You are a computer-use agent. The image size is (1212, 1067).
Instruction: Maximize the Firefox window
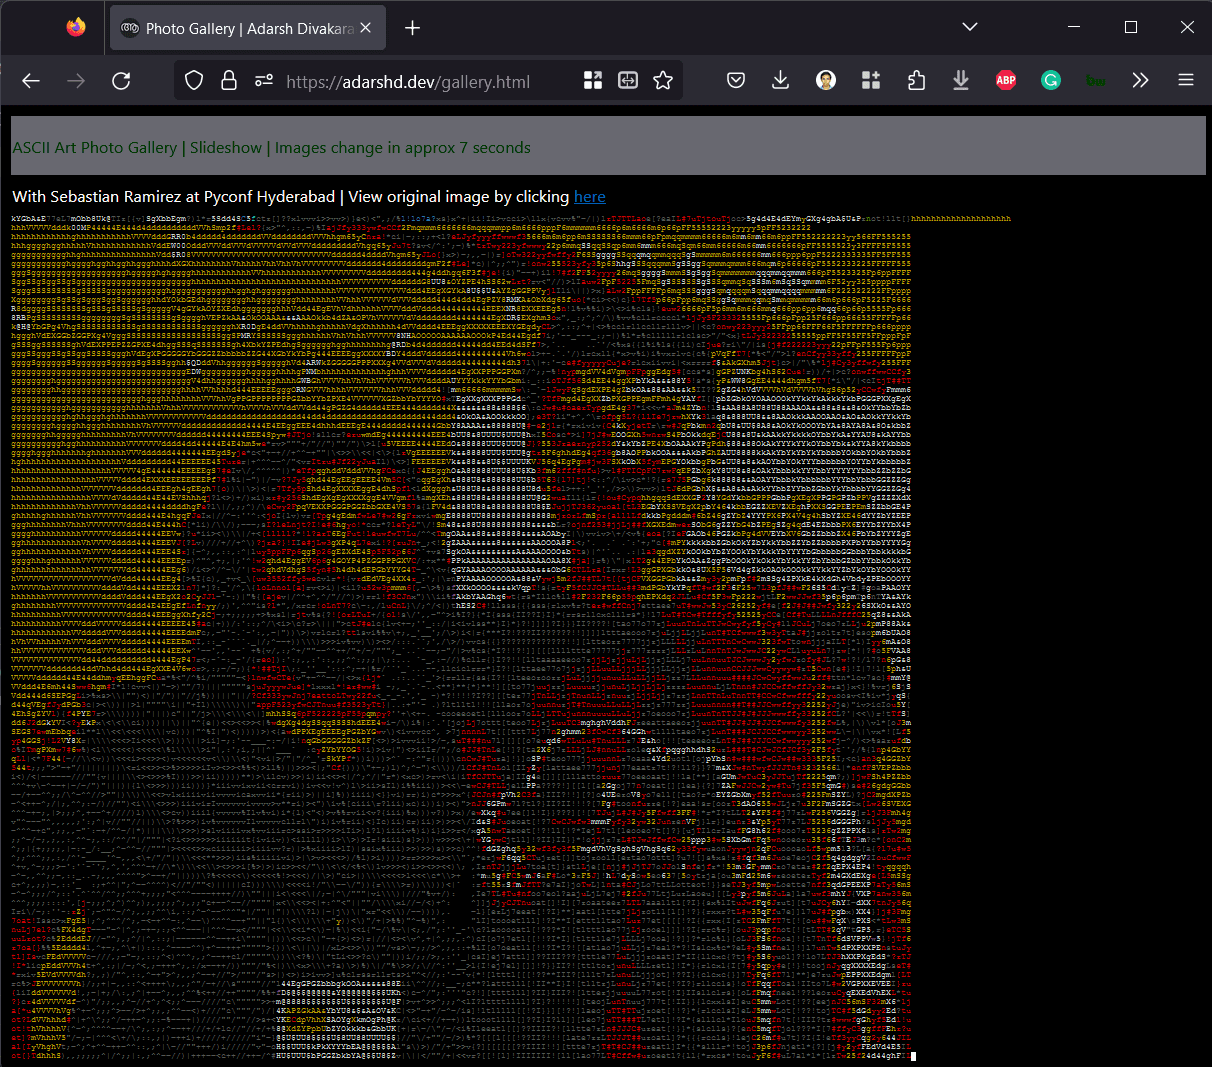tap(1131, 27)
